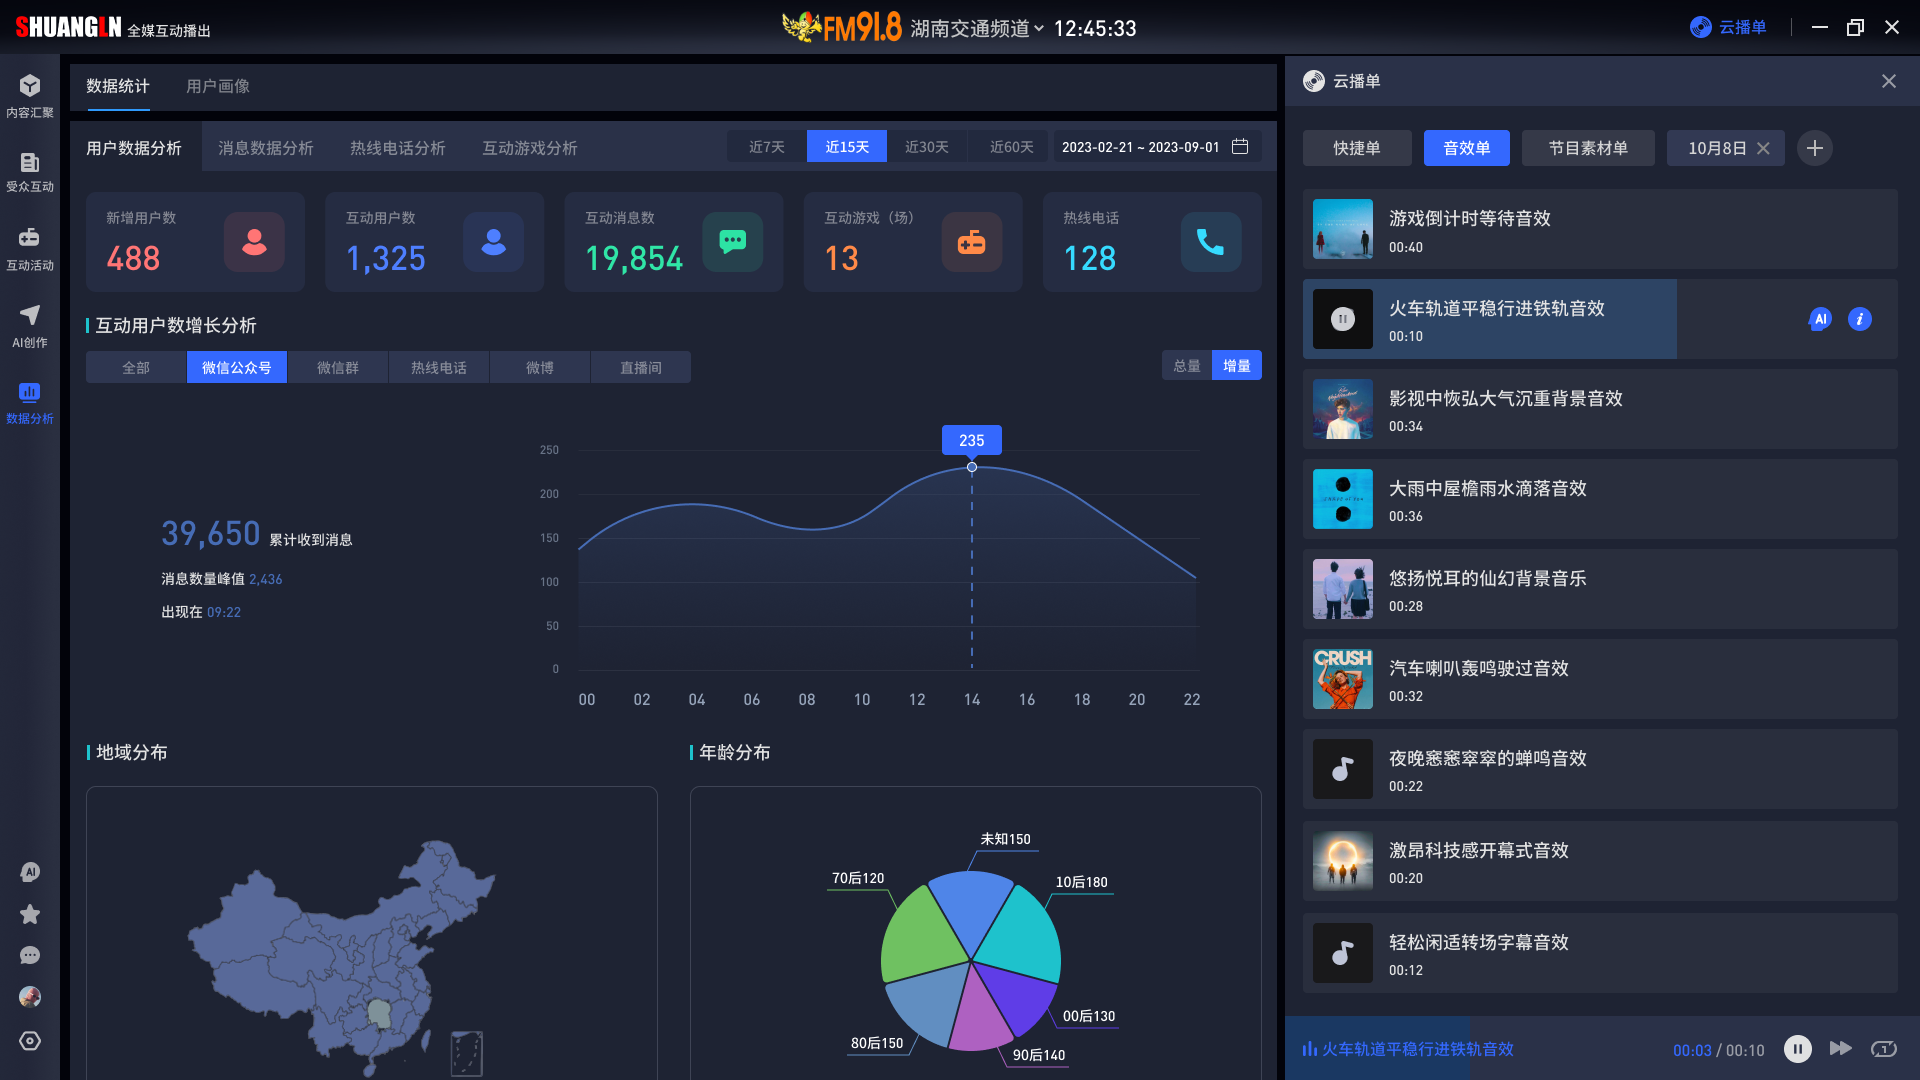Click the AI assistant icon in lower sidebar
This screenshot has height=1080, width=1920.
click(30, 872)
